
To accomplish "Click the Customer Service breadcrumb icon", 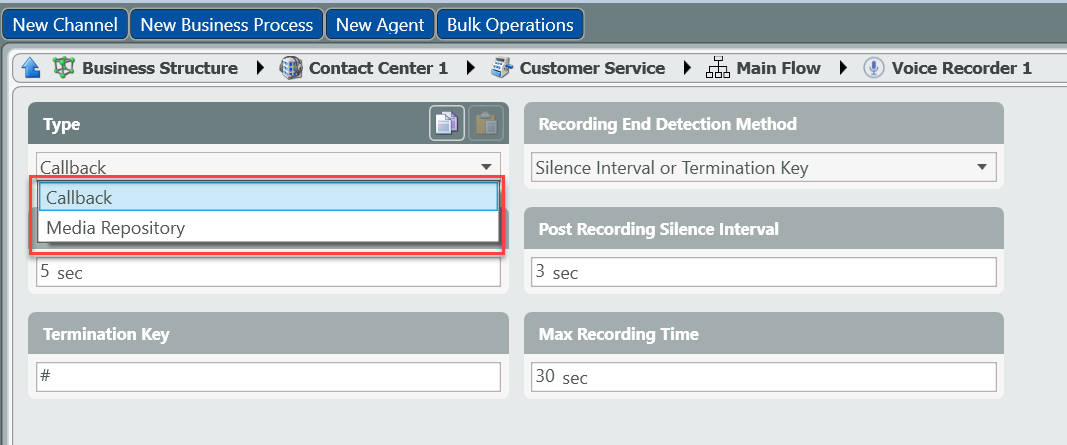I will (x=502, y=68).
